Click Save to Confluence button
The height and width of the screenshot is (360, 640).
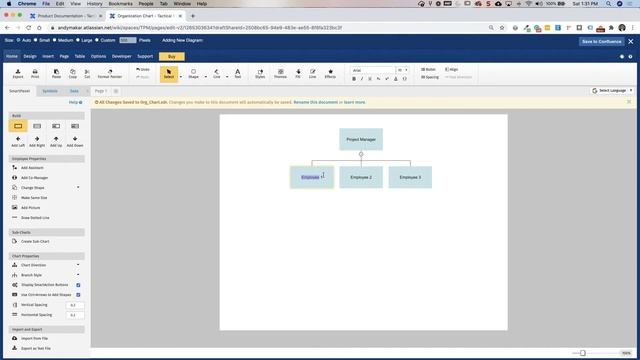602,42
